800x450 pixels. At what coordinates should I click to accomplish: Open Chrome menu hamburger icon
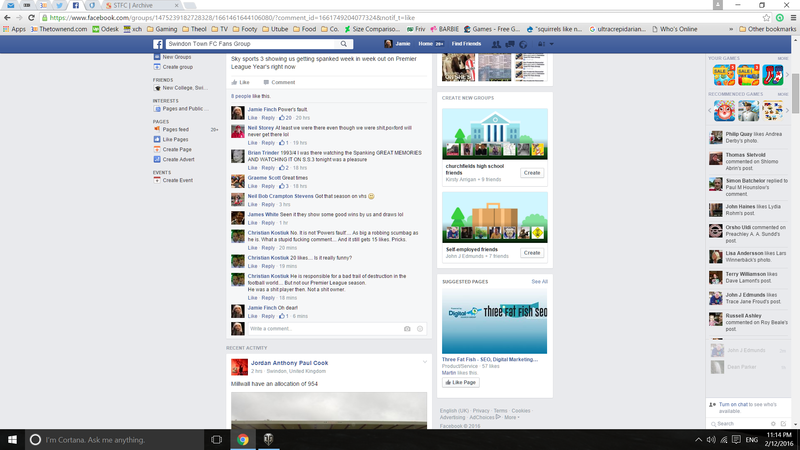click(793, 17)
